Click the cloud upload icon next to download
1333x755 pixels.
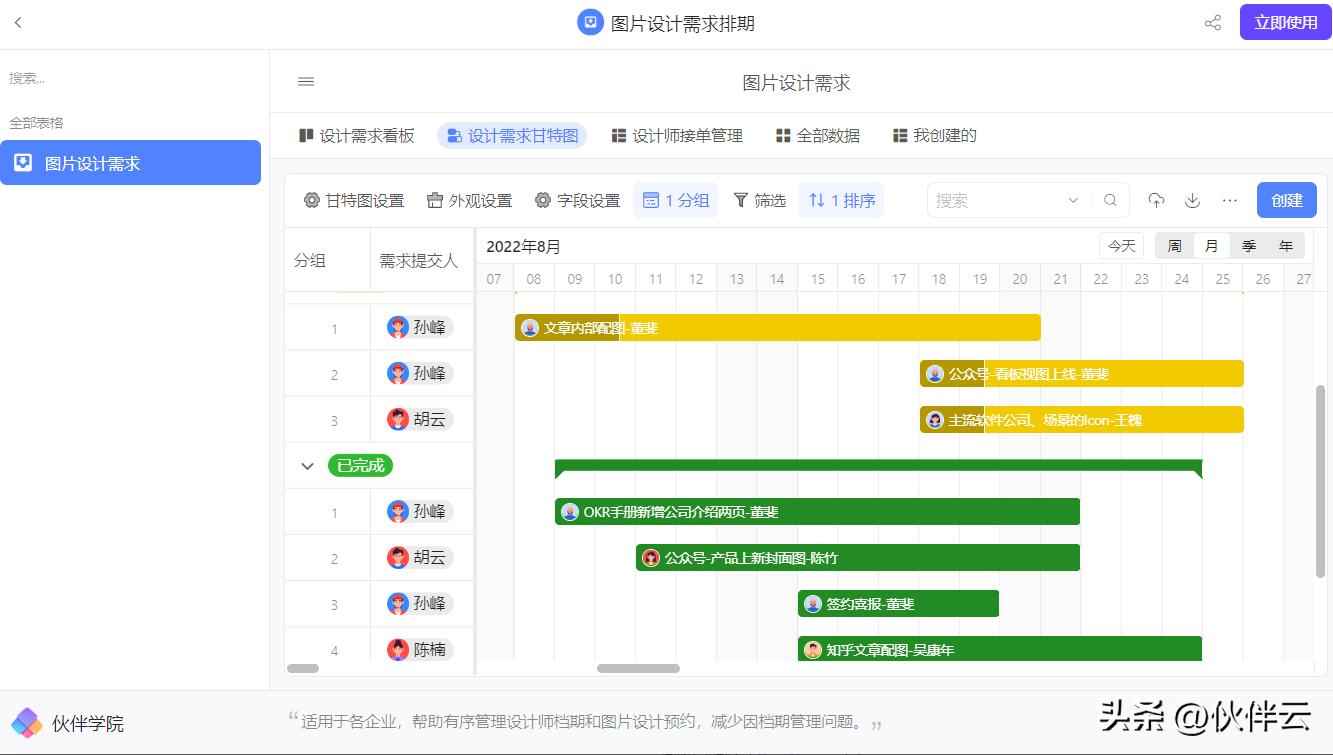point(1156,200)
